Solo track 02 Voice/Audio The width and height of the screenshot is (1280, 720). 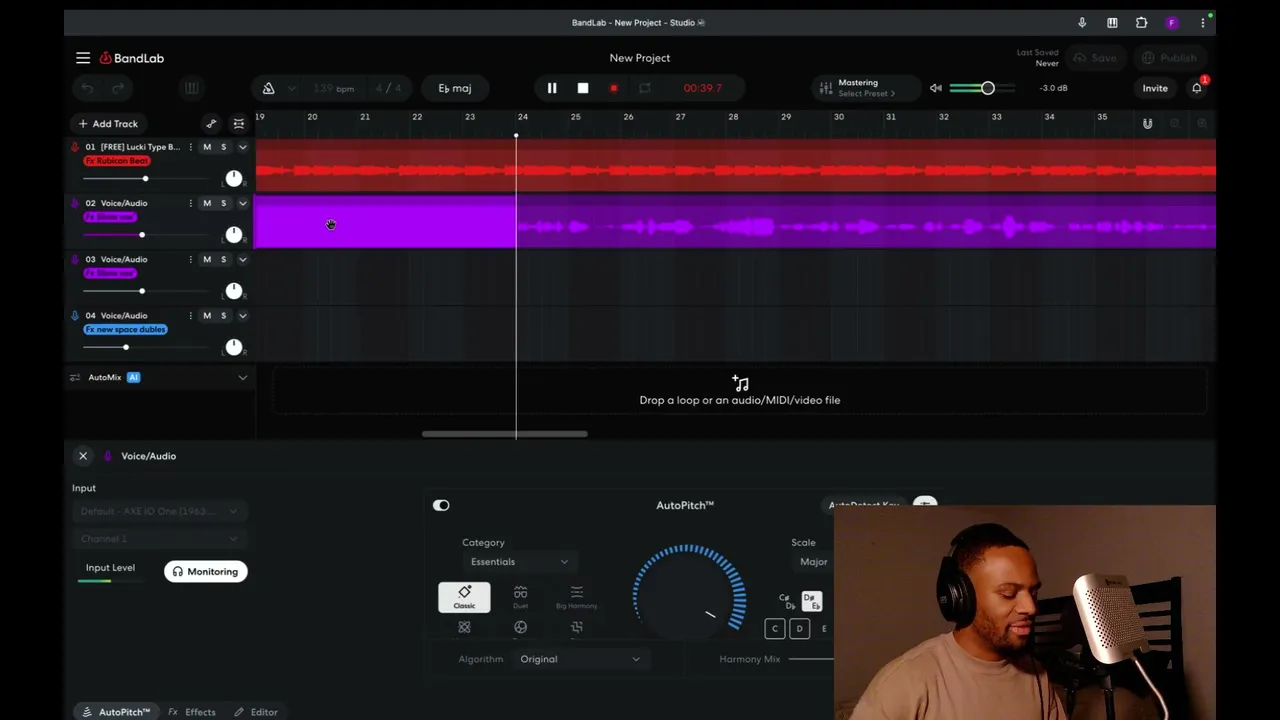tap(224, 203)
